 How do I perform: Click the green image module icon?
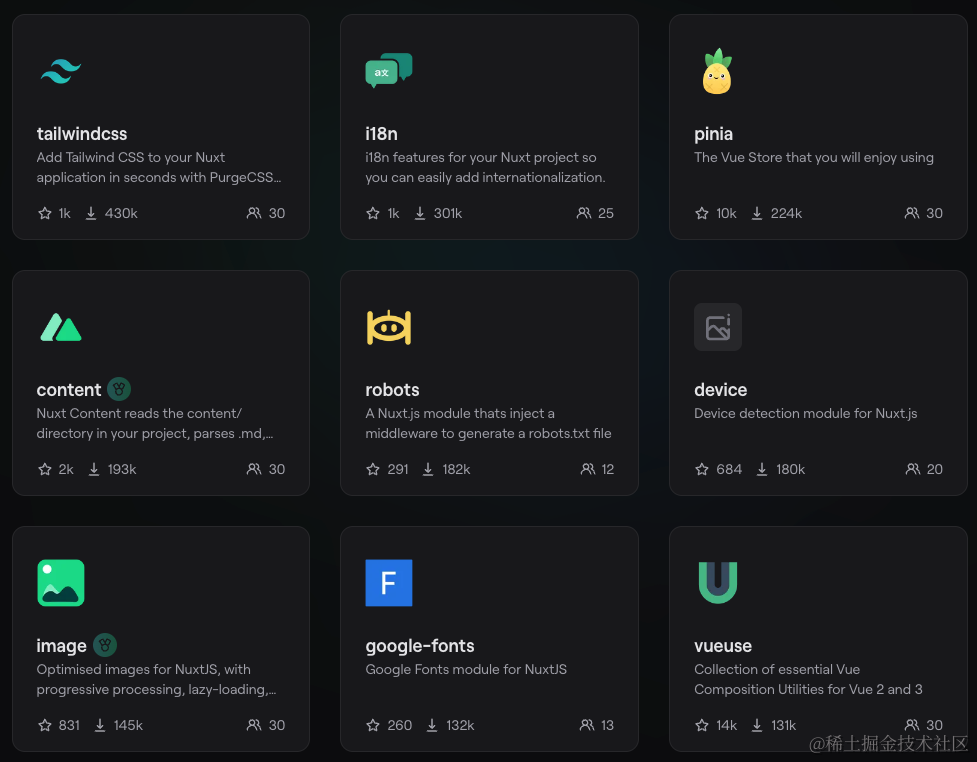[60, 583]
